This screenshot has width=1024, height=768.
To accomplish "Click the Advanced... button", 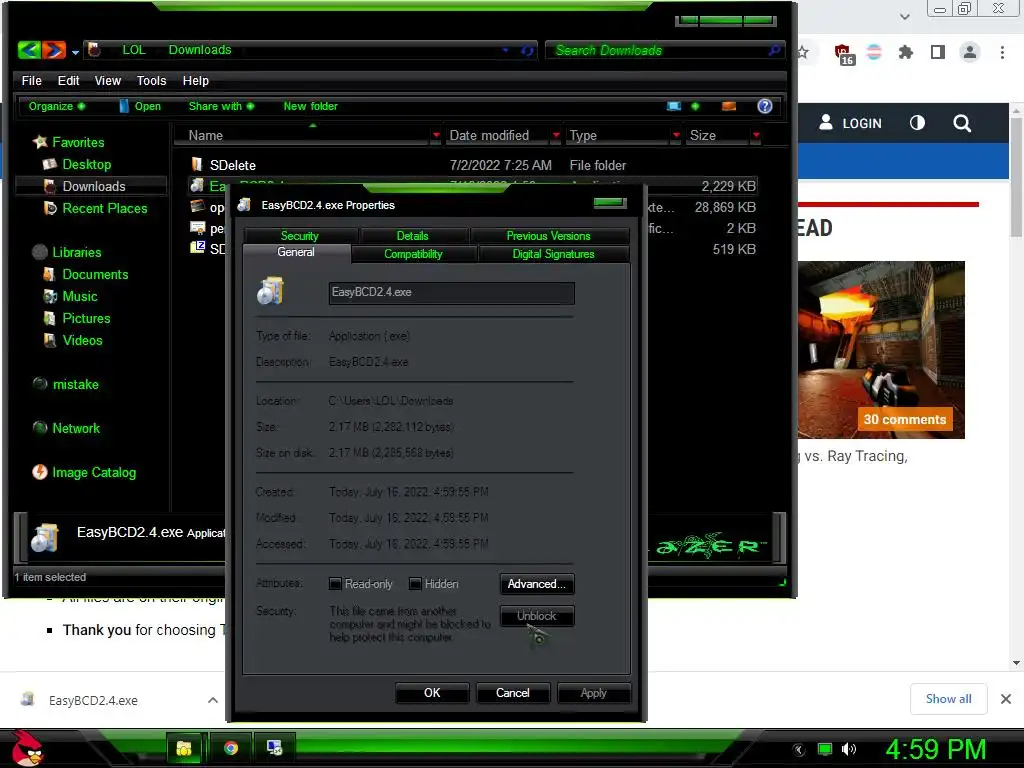I will (537, 584).
